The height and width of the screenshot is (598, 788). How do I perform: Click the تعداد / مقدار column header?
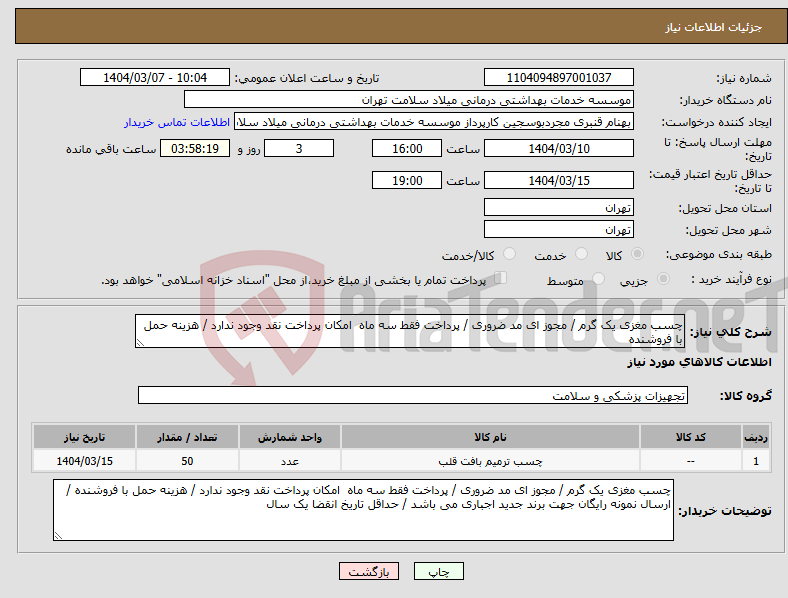(x=187, y=437)
